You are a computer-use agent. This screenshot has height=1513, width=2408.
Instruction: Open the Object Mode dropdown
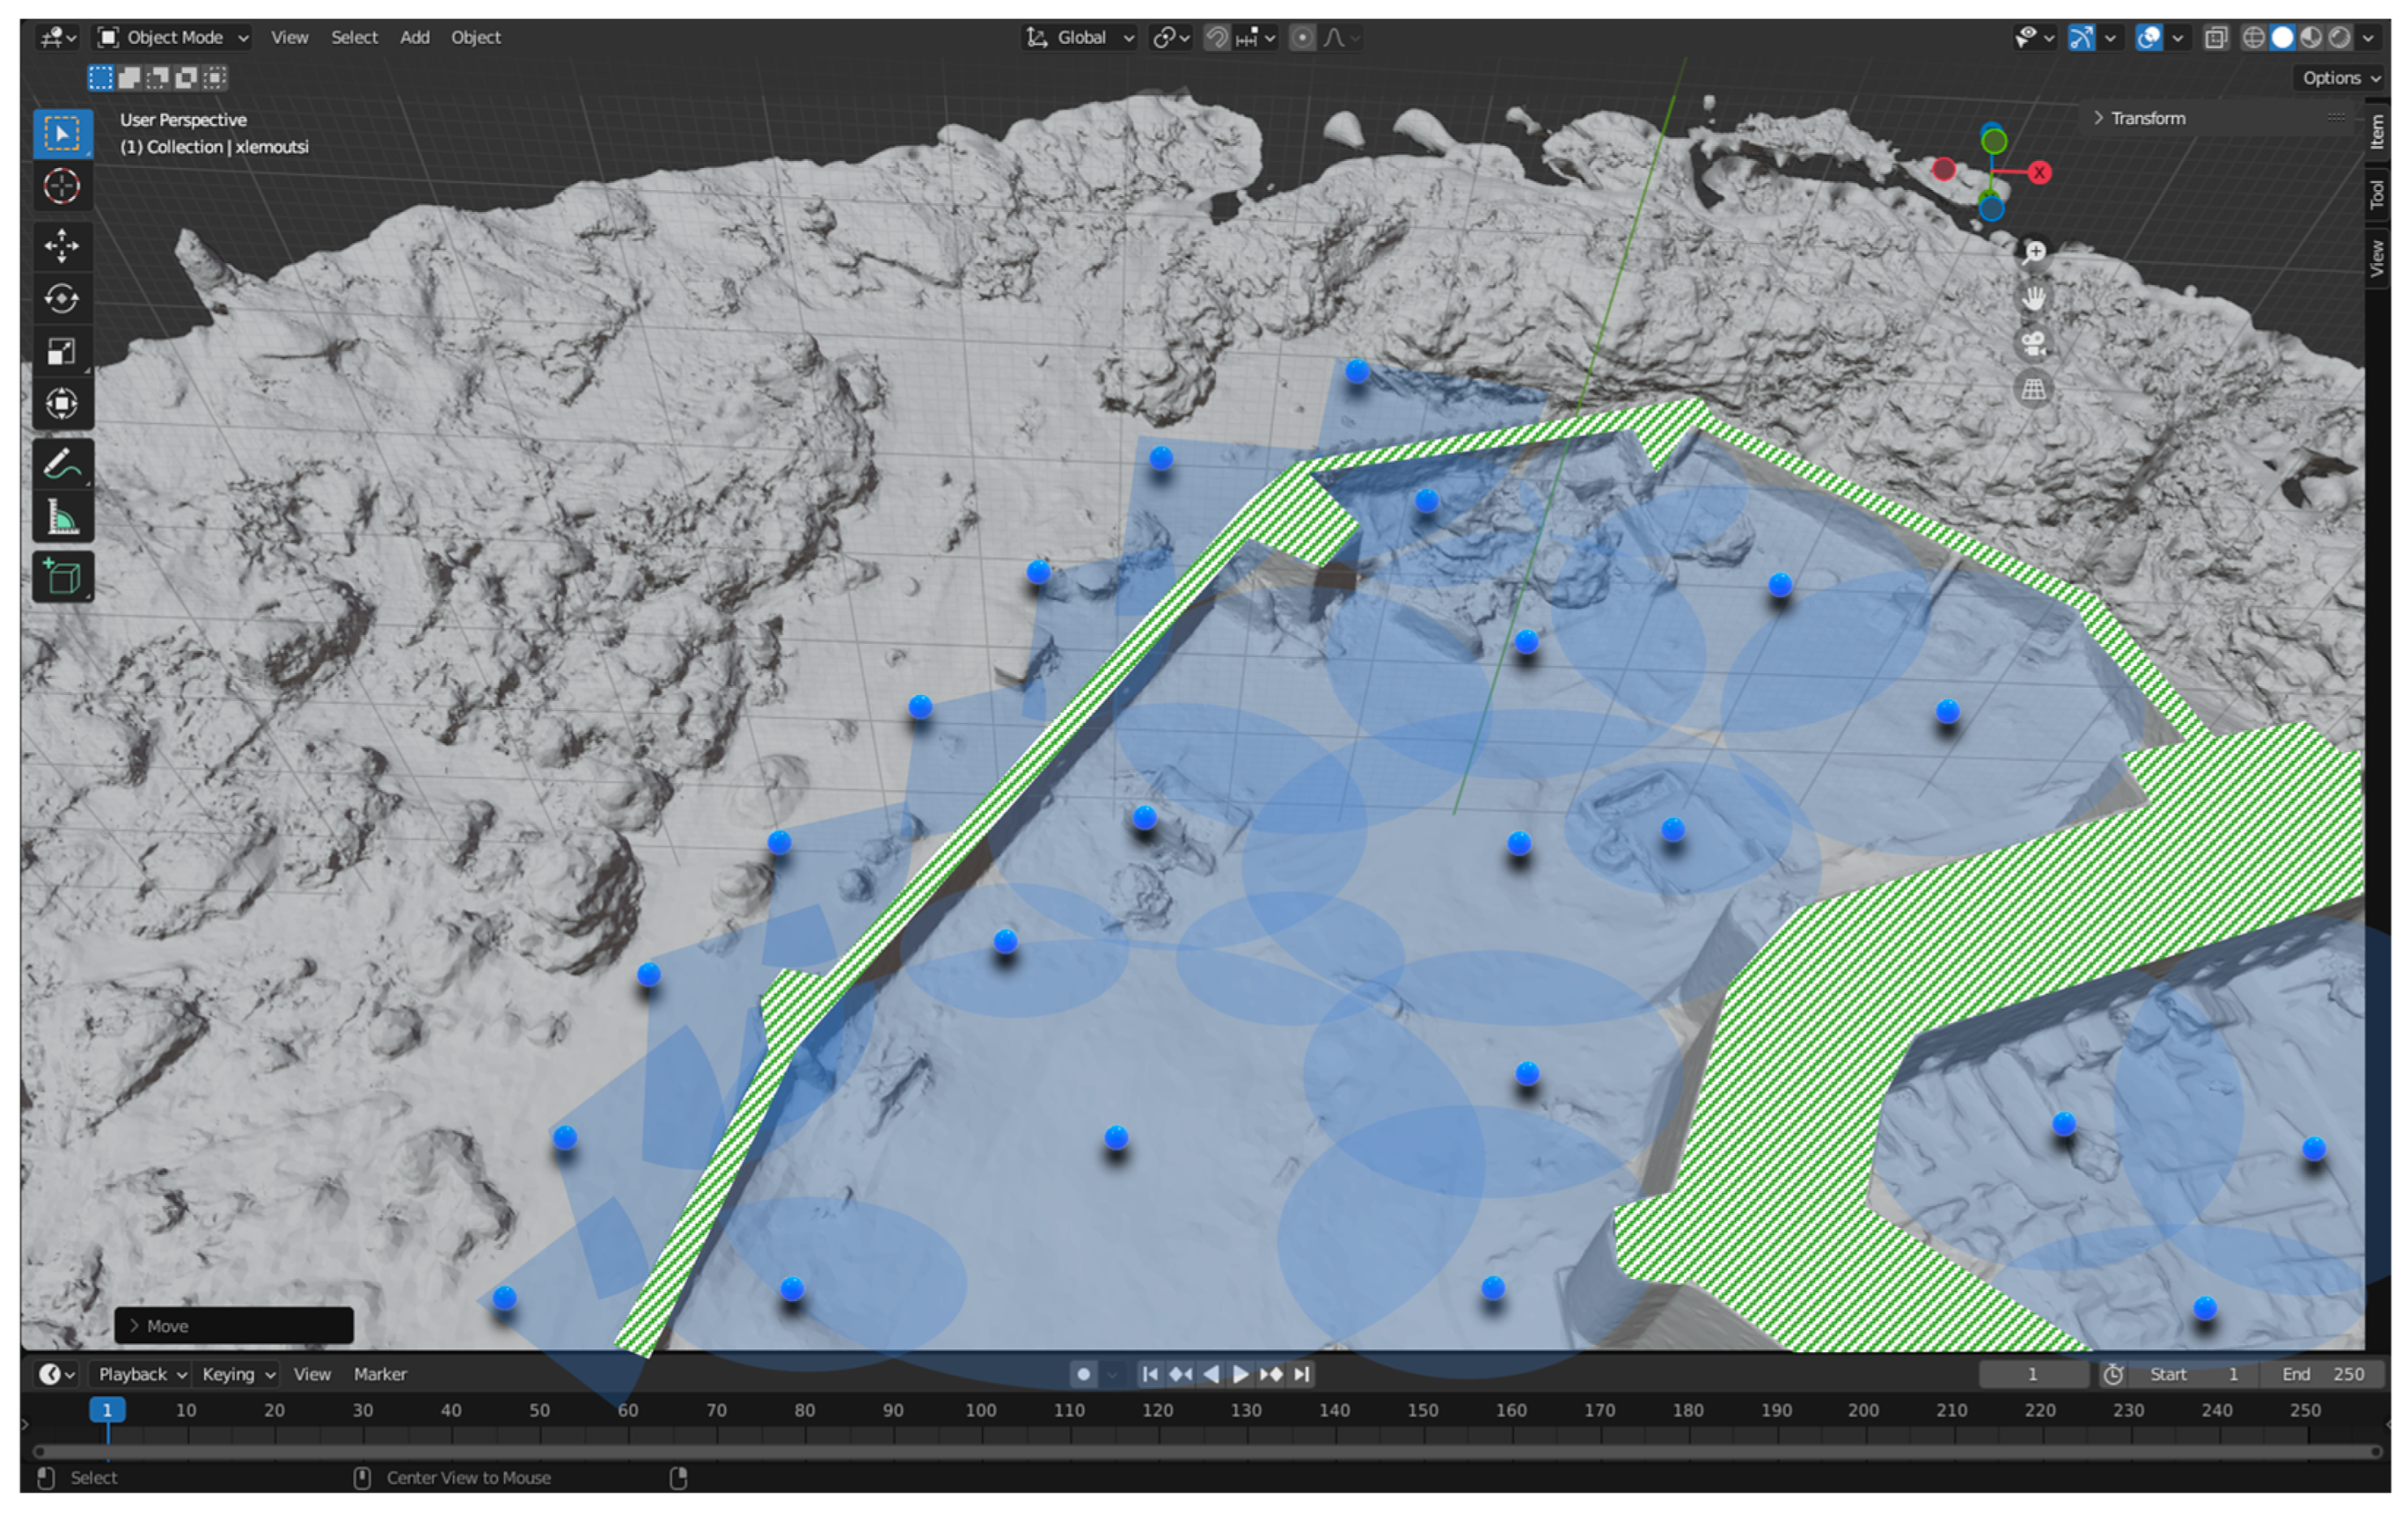[x=172, y=38]
